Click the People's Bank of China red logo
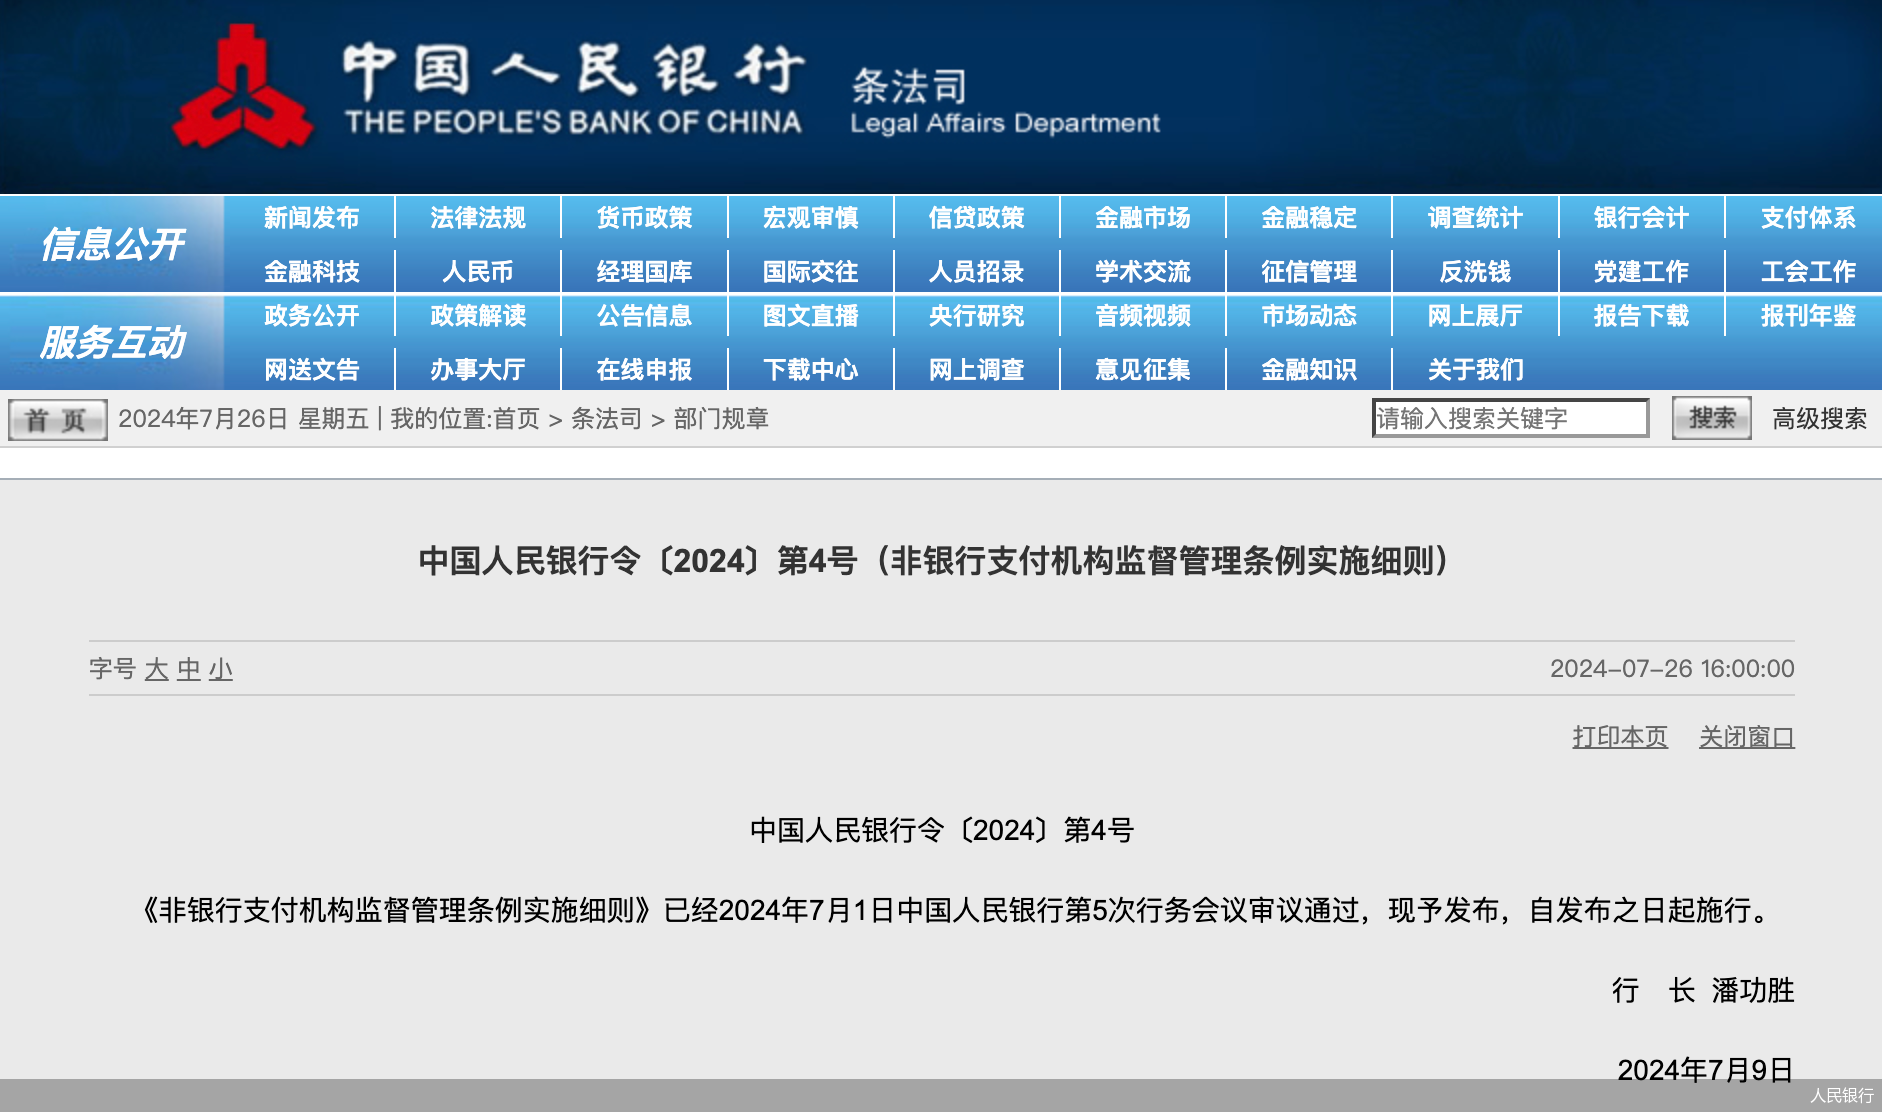Viewport: 1882px width, 1112px height. pos(243,88)
